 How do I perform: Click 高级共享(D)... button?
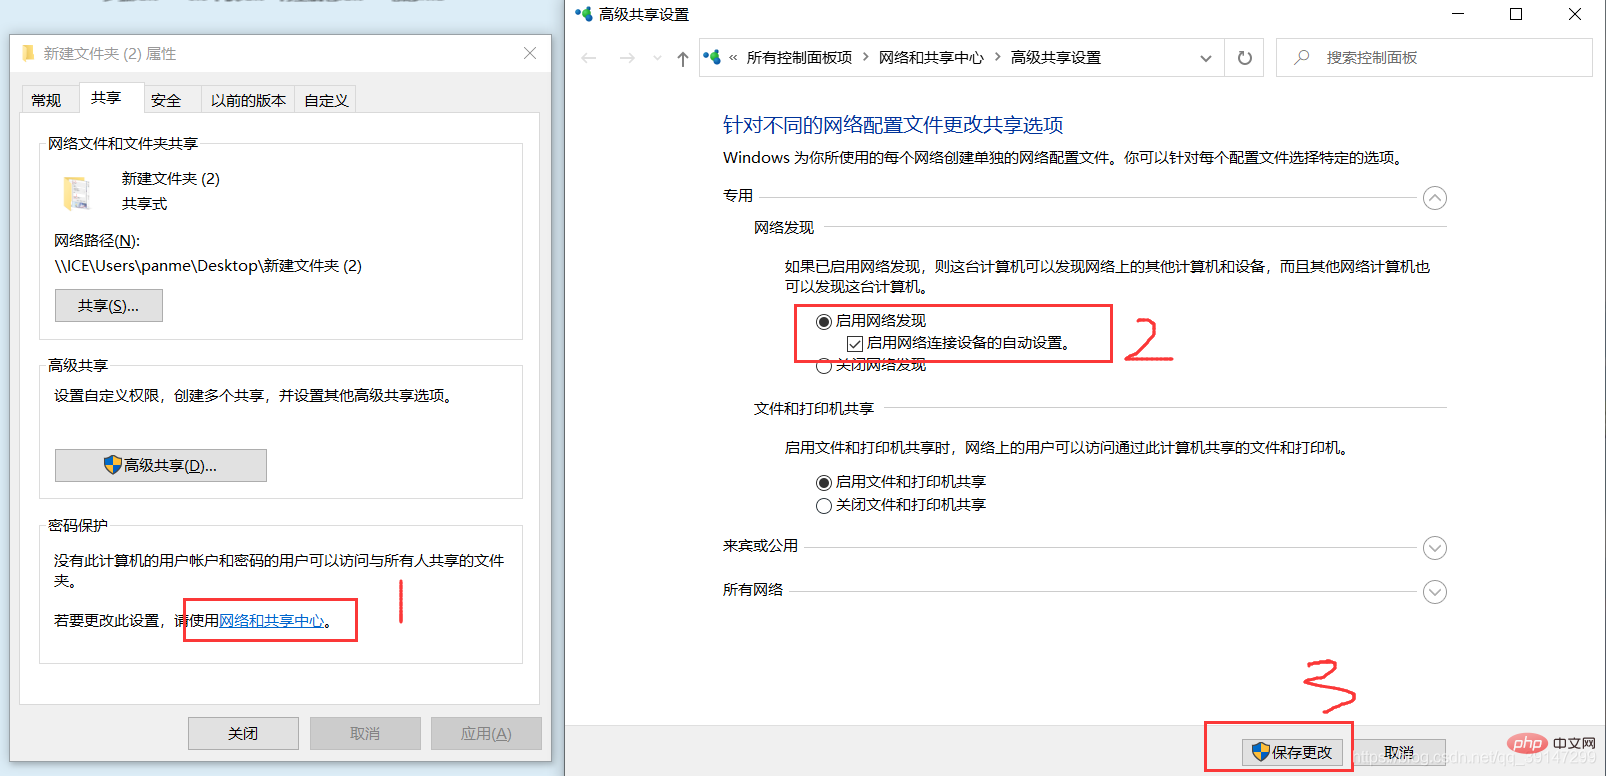coord(161,466)
